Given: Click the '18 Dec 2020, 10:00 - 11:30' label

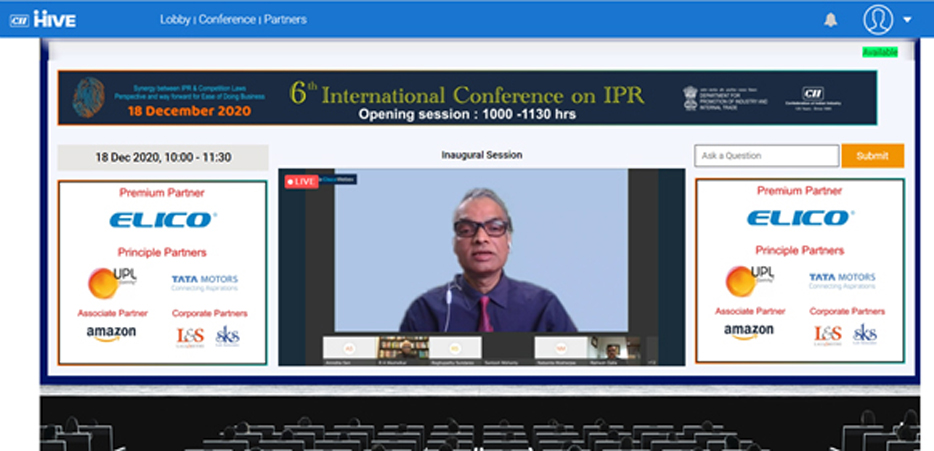Looking at the screenshot, I should (163, 158).
